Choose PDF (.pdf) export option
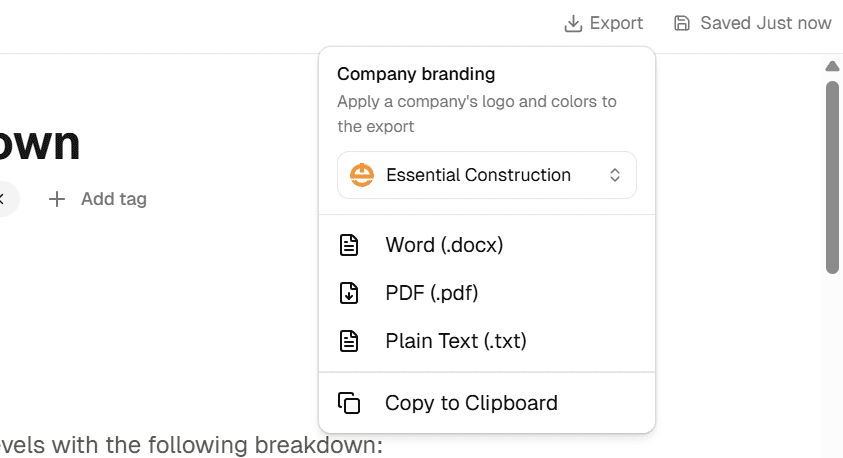 (x=431, y=293)
